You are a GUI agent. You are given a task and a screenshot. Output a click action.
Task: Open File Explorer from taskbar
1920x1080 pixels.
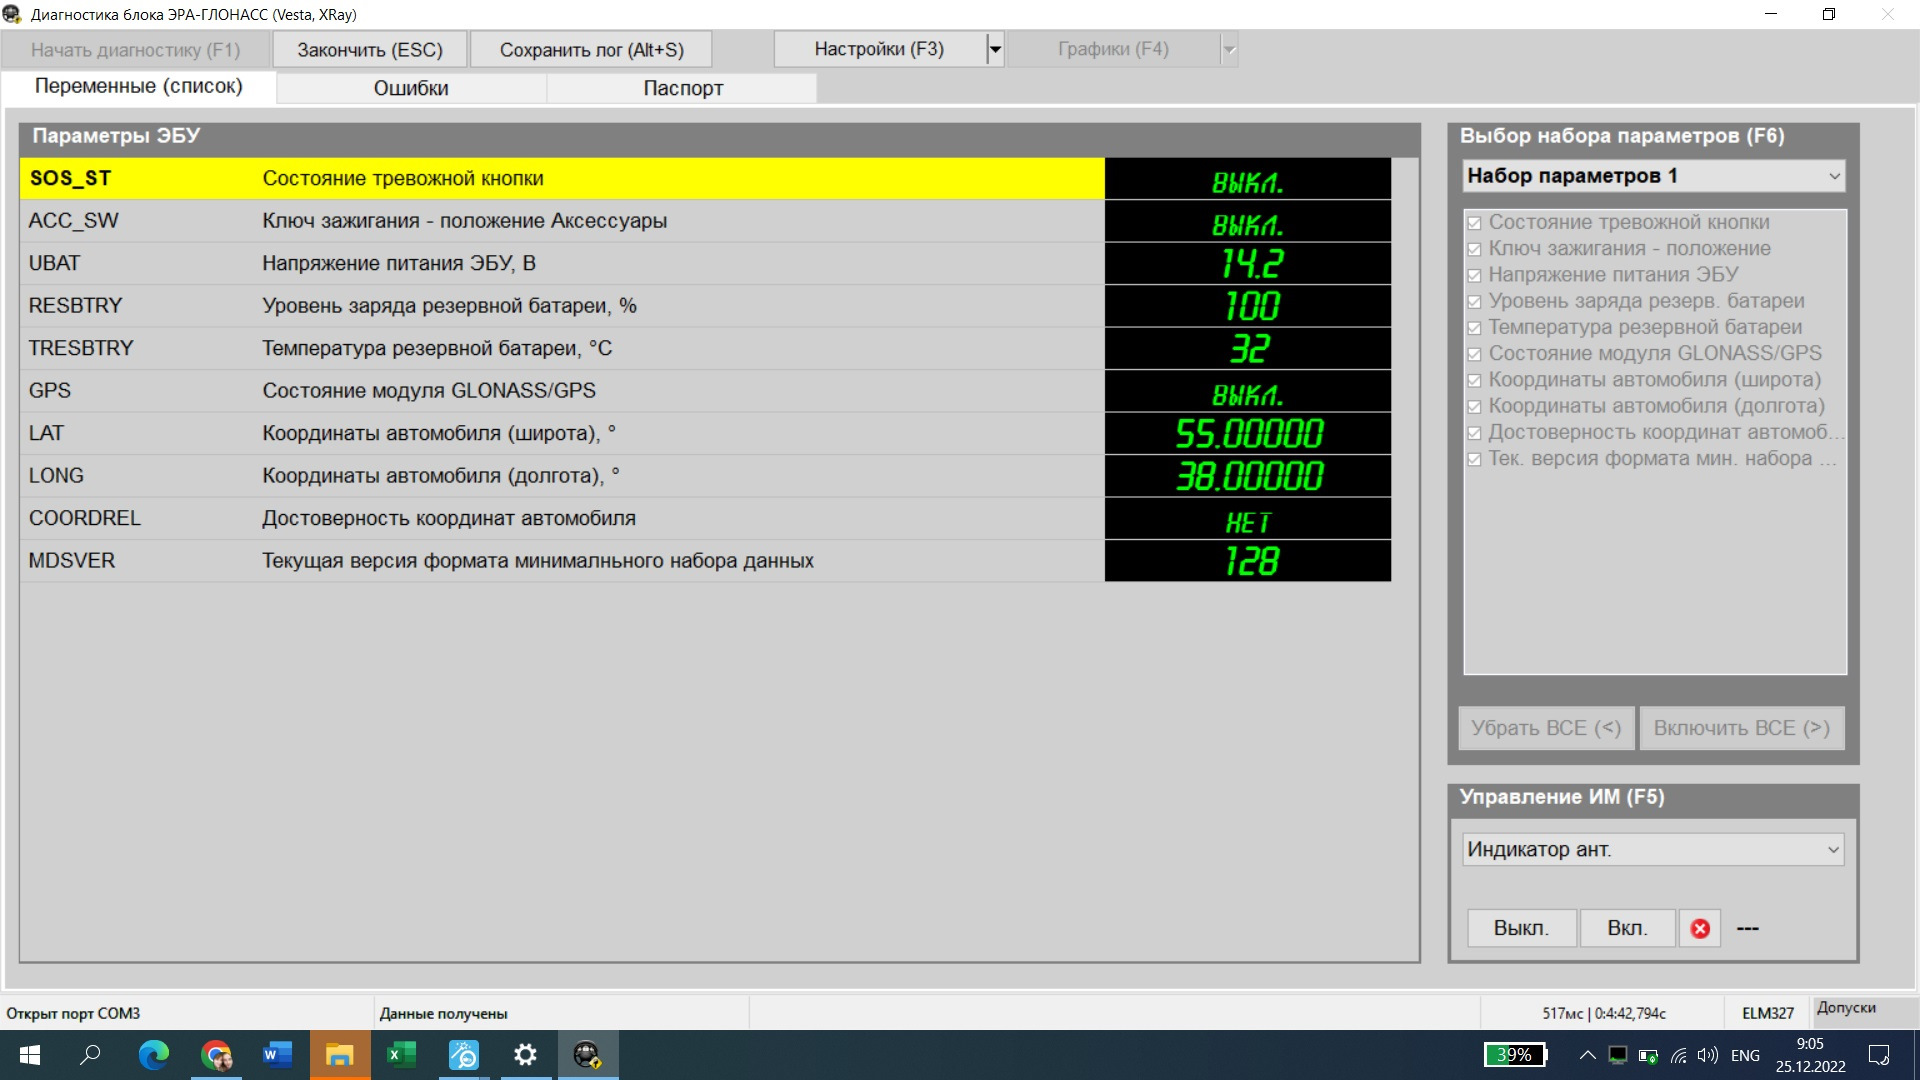tap(340, 1055)
